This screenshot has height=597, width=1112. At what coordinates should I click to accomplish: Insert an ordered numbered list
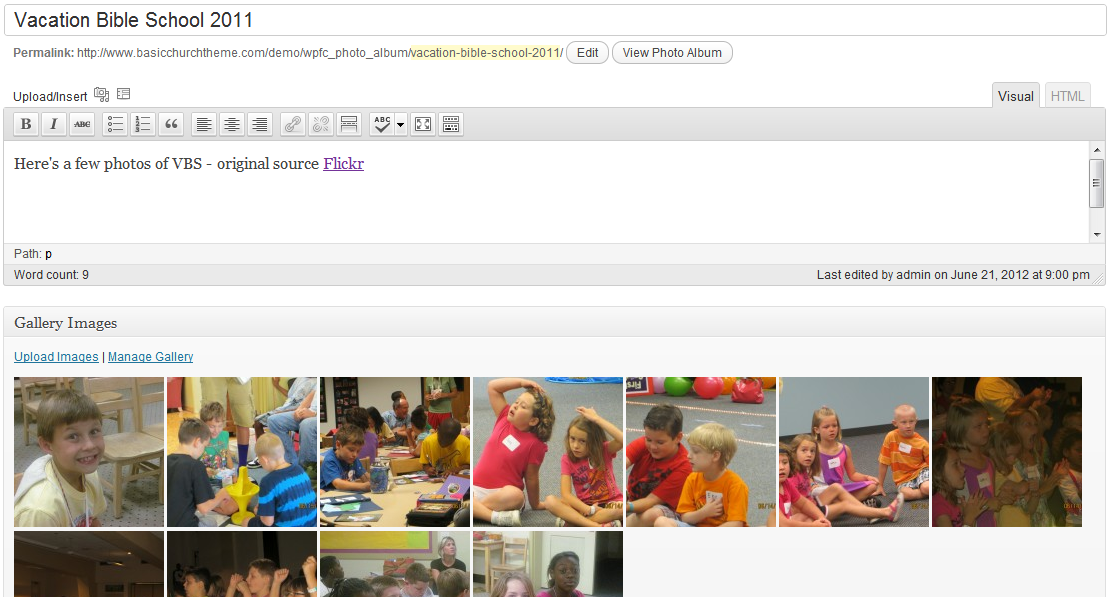pyautogui.click(x=143, y=124)
